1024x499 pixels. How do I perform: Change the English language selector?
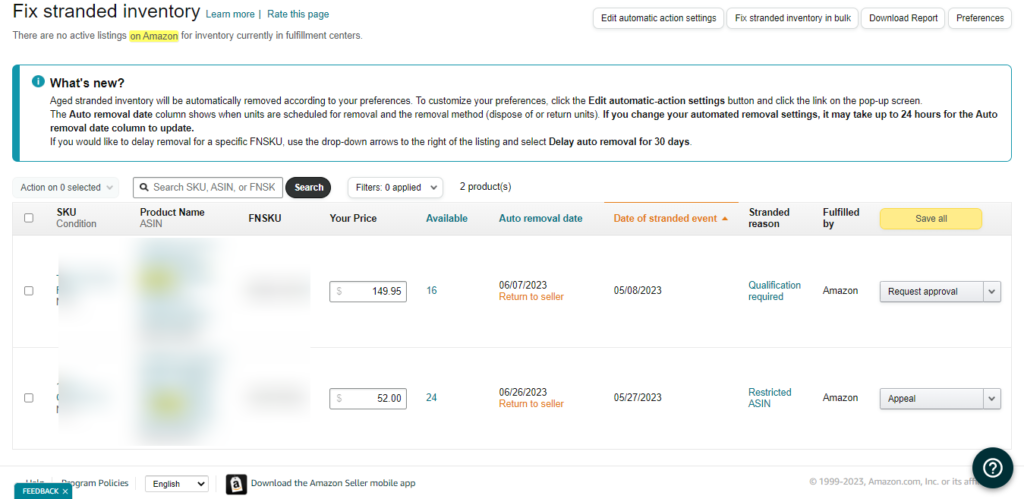click(177, 484)
